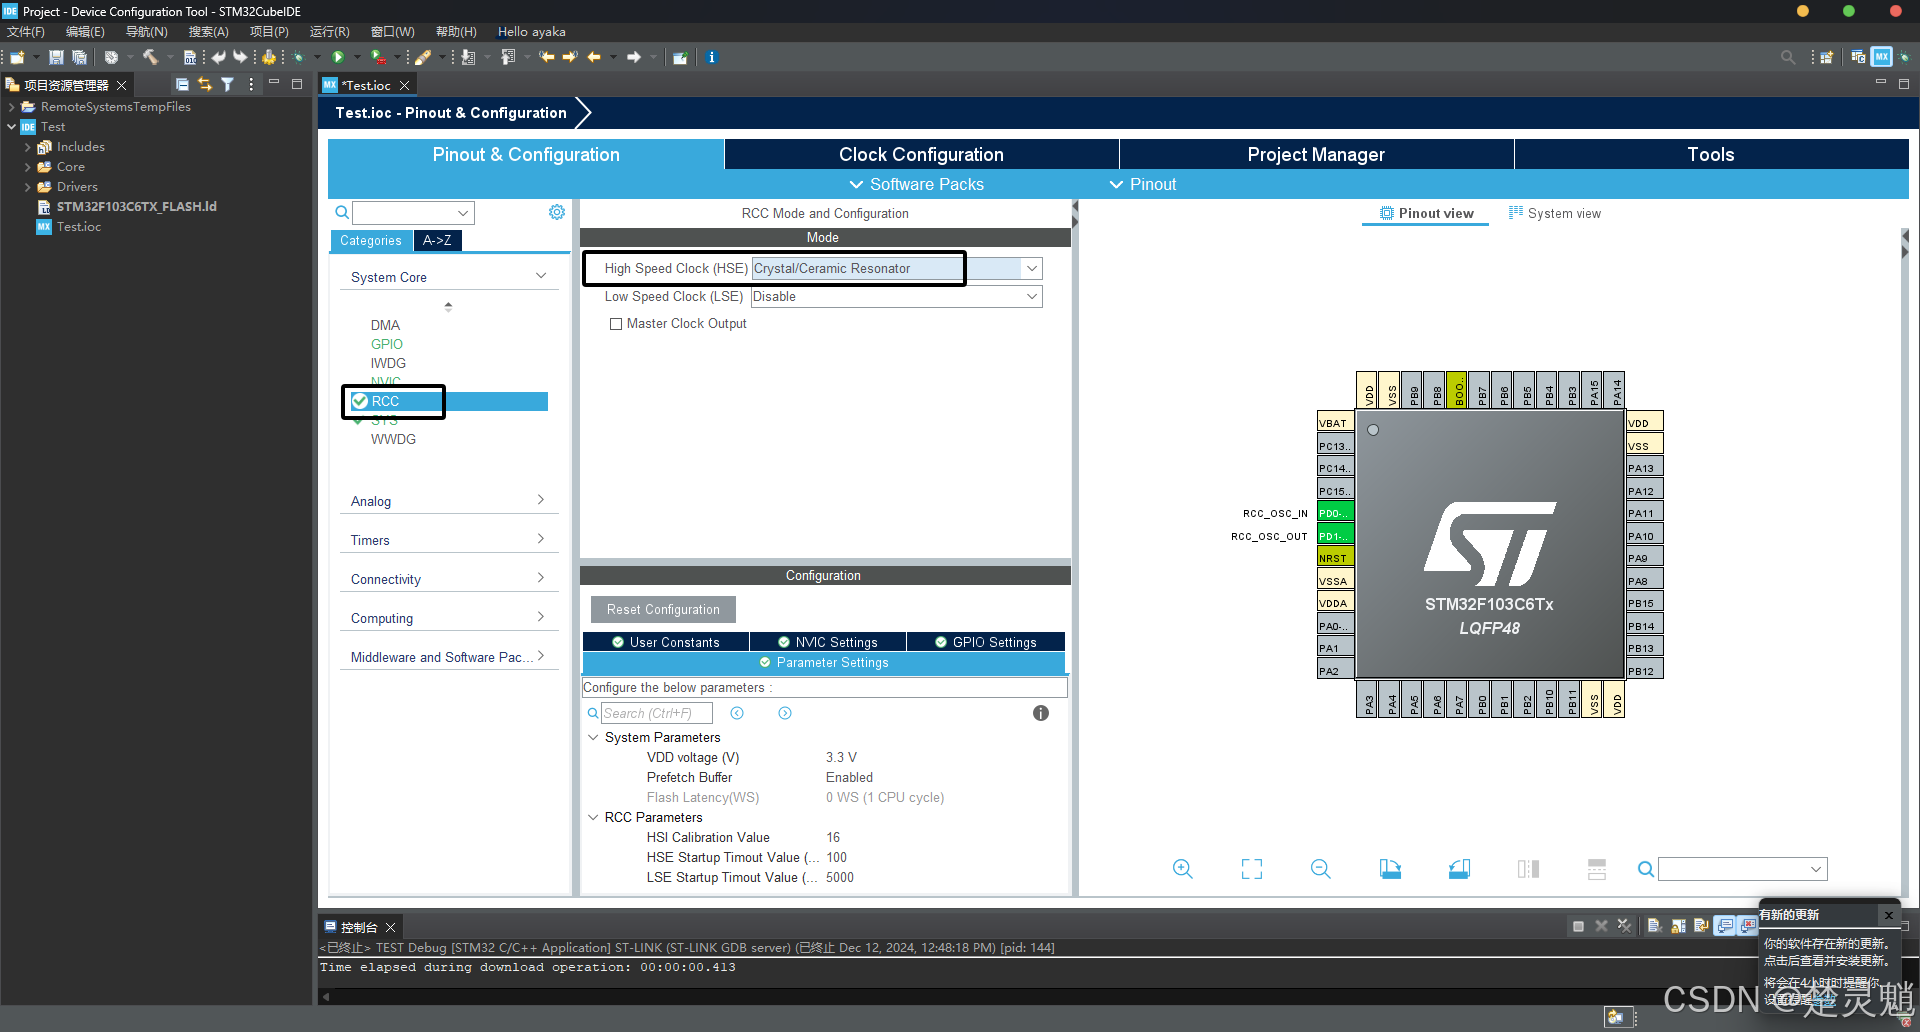Open the GPIO Settings tab

tap(985, 642)
